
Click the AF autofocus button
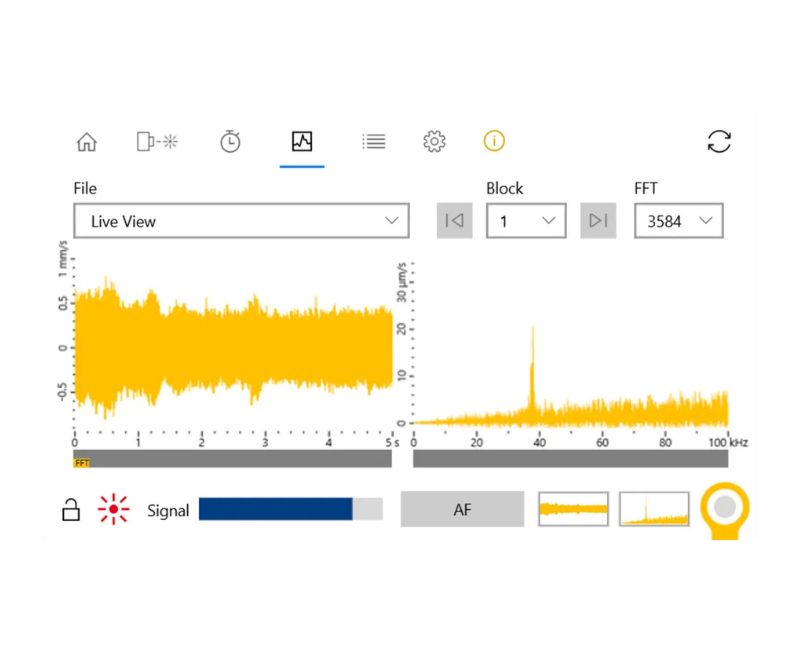[462, 509]
